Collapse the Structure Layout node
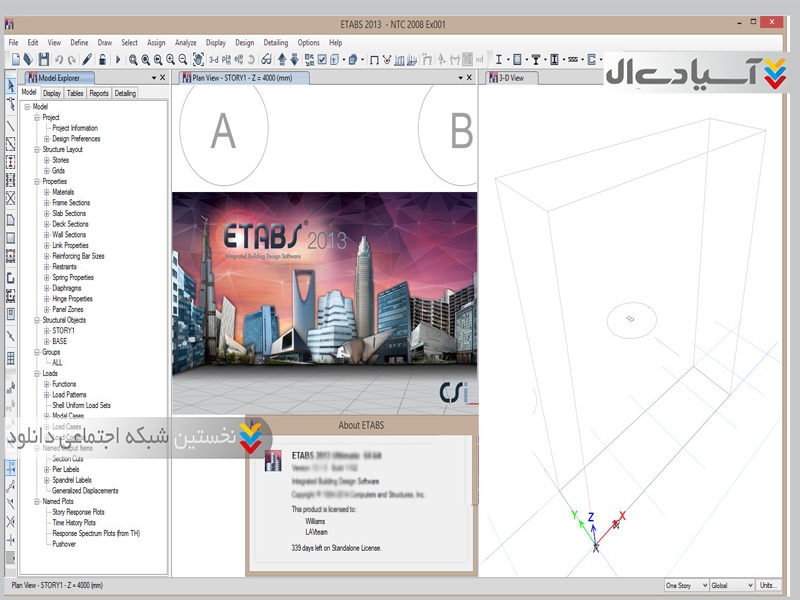The image size is (800, 600). coord(37,150)
